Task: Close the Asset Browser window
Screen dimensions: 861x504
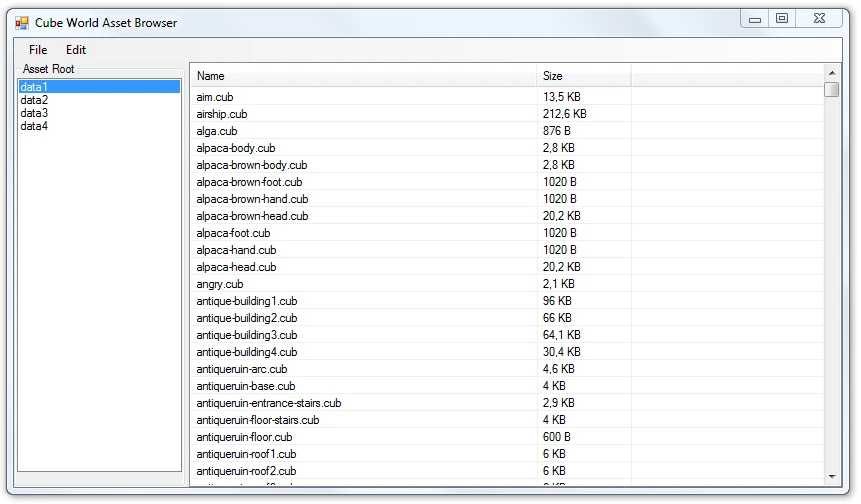Action: [819, 19]
